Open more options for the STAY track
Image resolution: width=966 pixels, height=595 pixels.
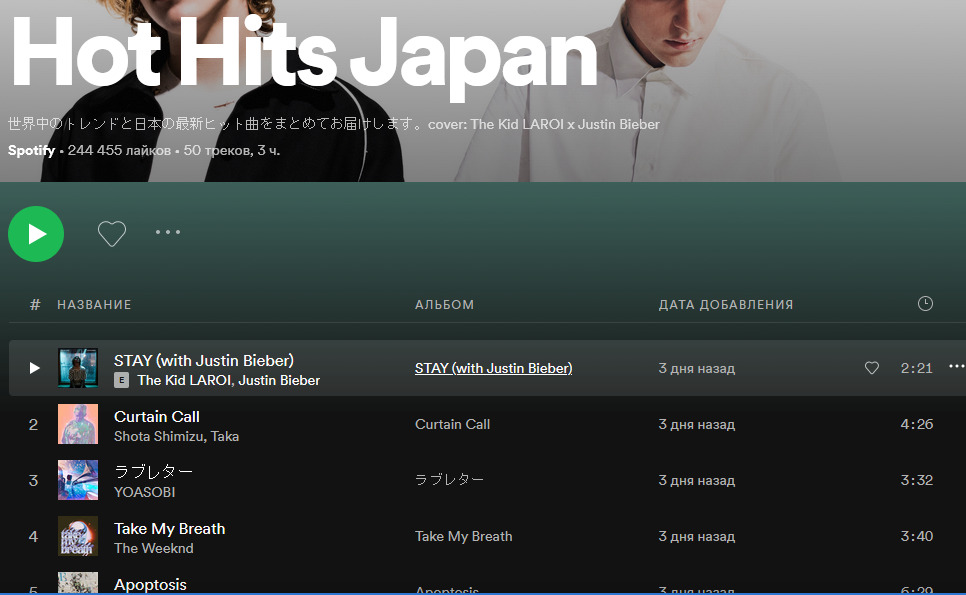point(956,367)
